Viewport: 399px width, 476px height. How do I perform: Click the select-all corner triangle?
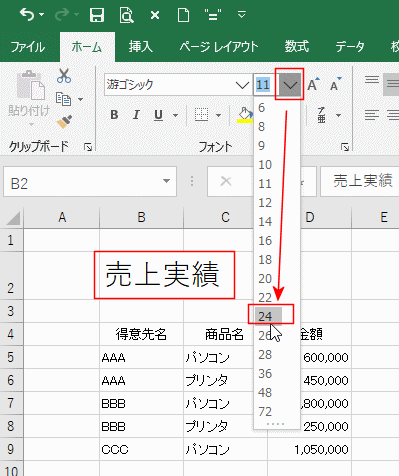click(12, 218)
